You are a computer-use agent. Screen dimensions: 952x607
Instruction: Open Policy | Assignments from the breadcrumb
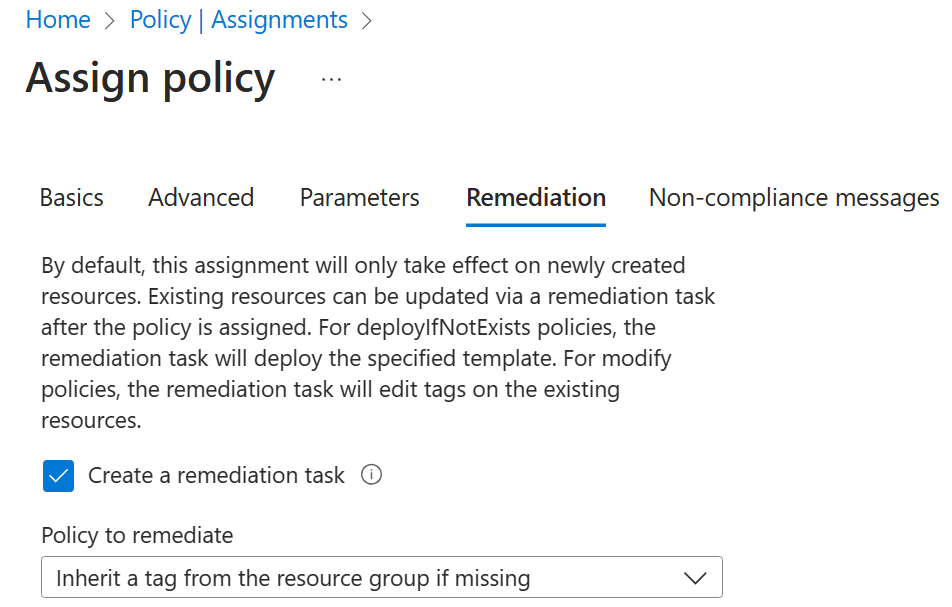click(239, 20)
